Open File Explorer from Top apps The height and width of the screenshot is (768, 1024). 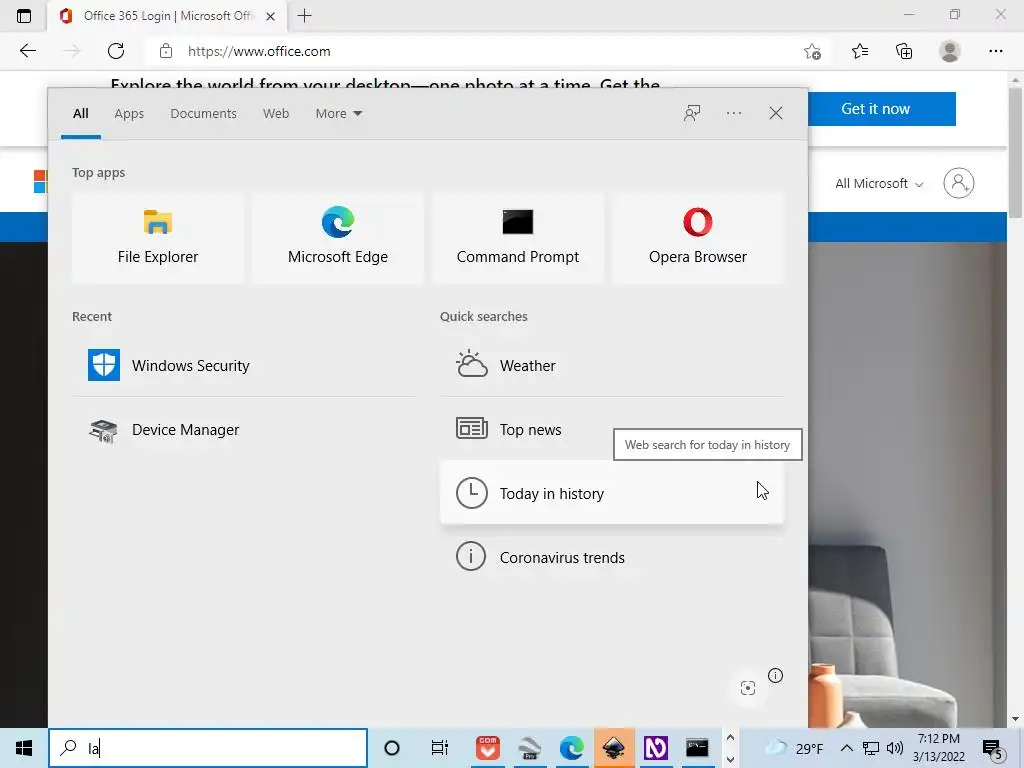pyautogui.click(x=157, y=238)
